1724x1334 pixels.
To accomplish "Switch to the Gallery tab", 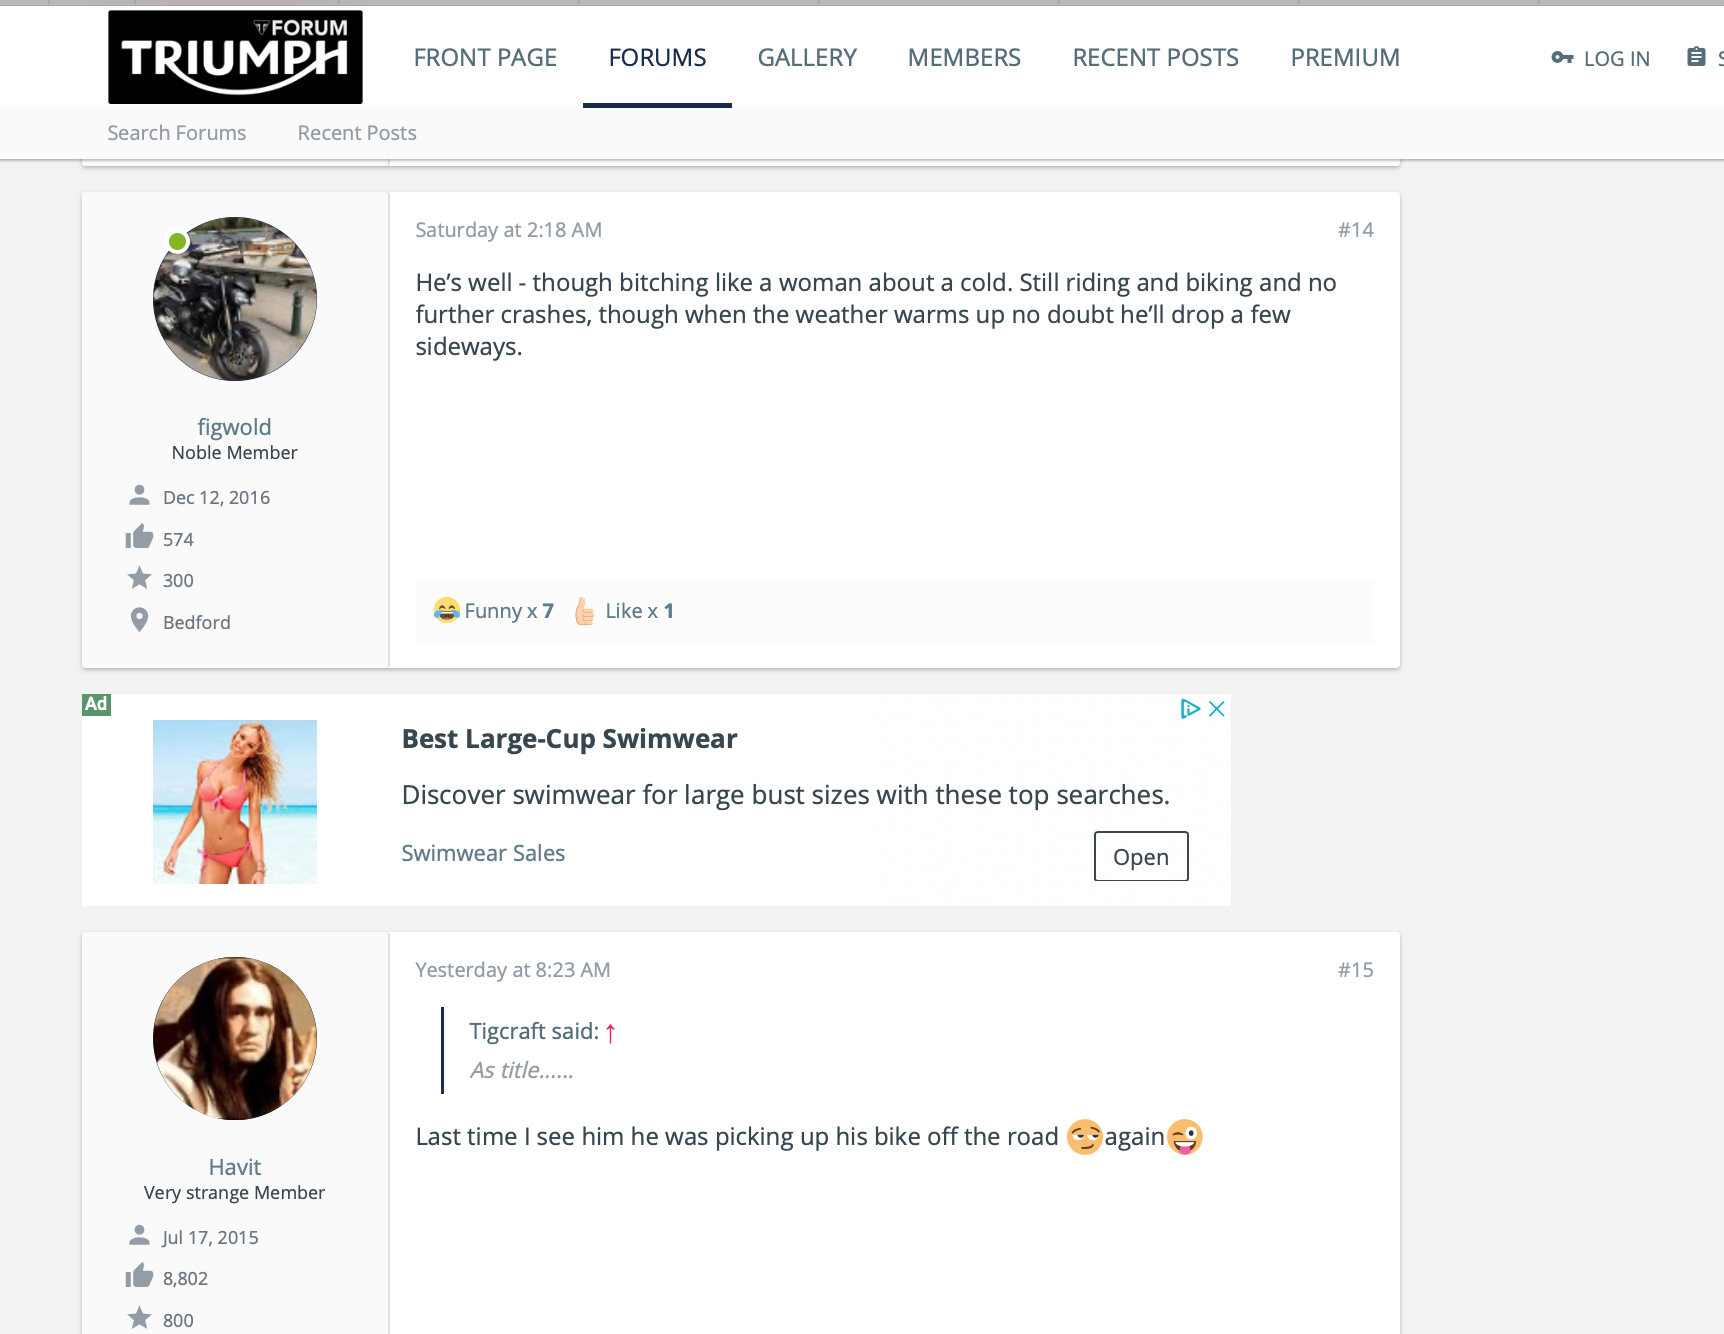I will pos(807,58).
